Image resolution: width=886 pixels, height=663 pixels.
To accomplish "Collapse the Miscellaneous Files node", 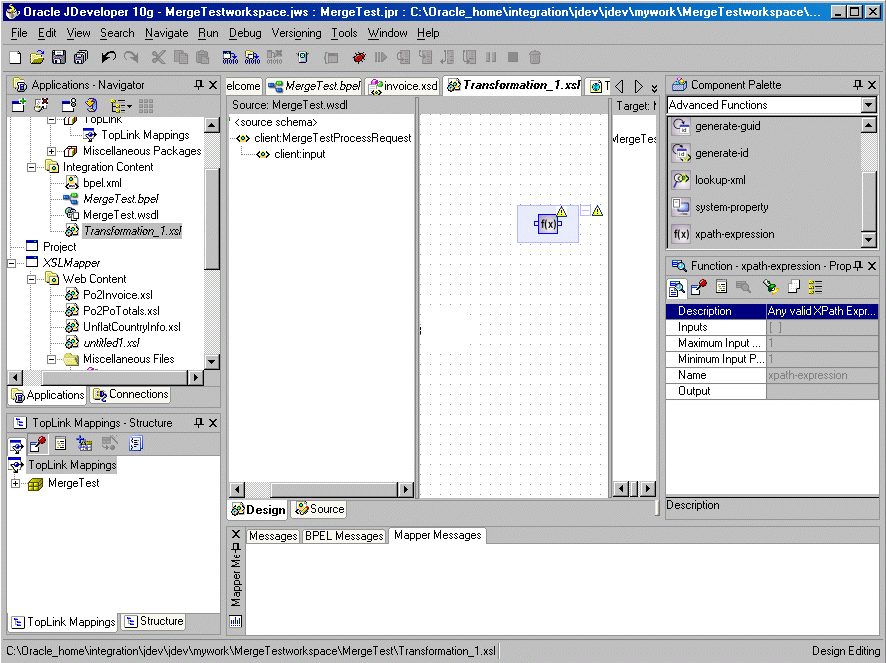I will point(51,359).
